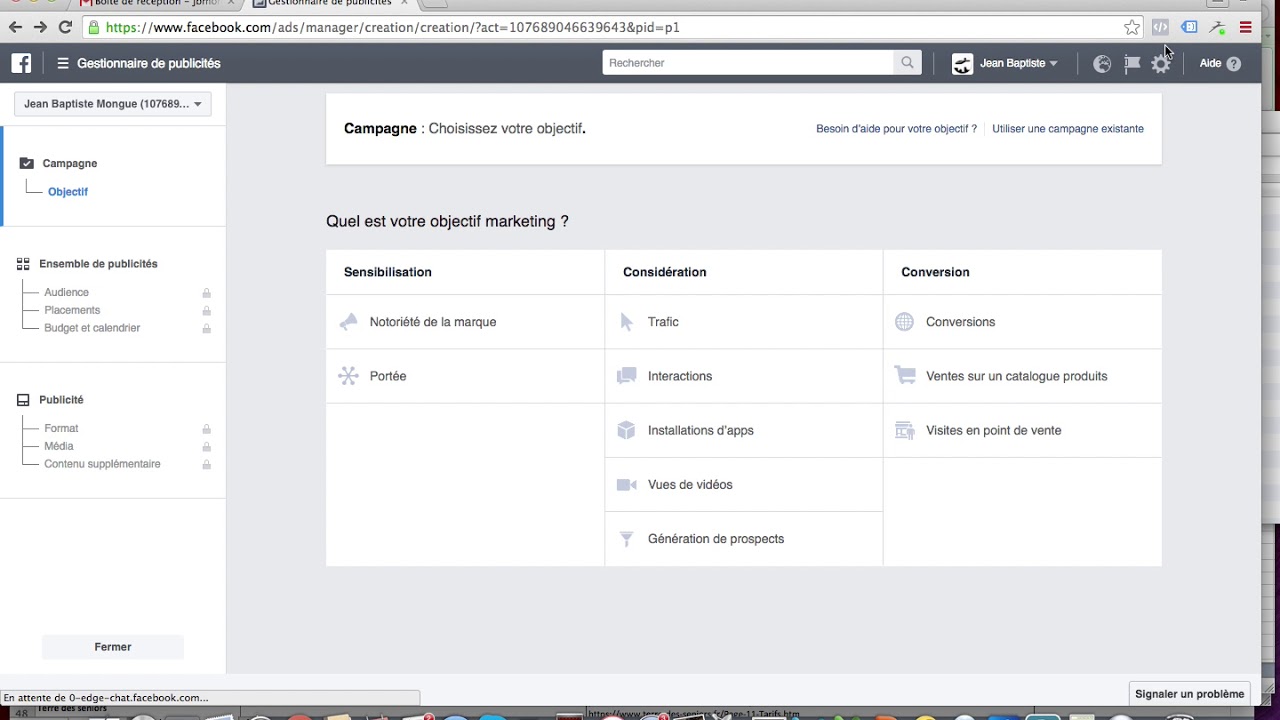Click the Génération de prospects funnel icon

point(627,539)
